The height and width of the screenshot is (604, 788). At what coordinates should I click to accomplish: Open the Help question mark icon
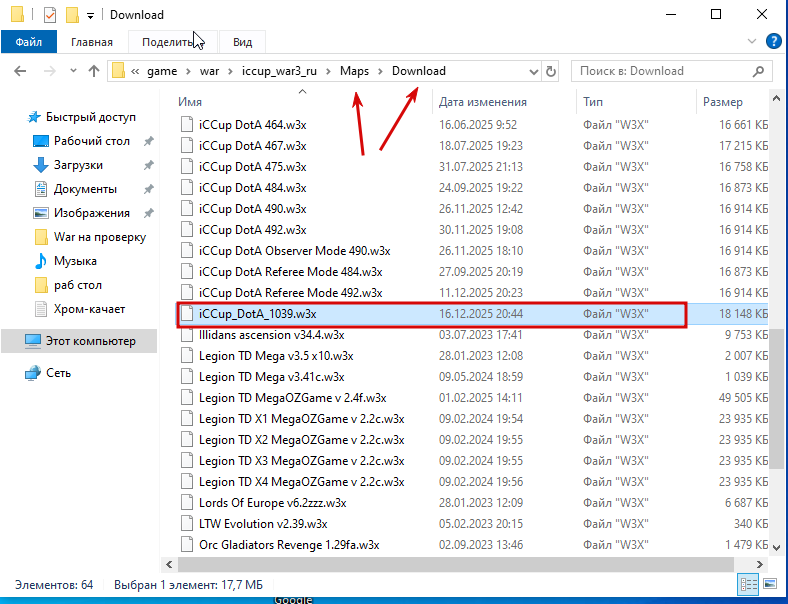(773, 41)
